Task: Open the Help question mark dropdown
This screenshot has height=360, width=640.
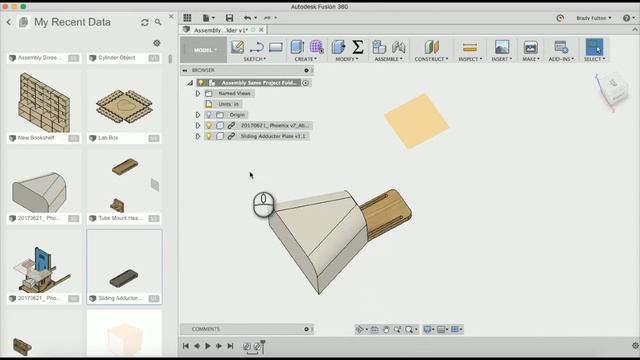Action: point(629,18)
